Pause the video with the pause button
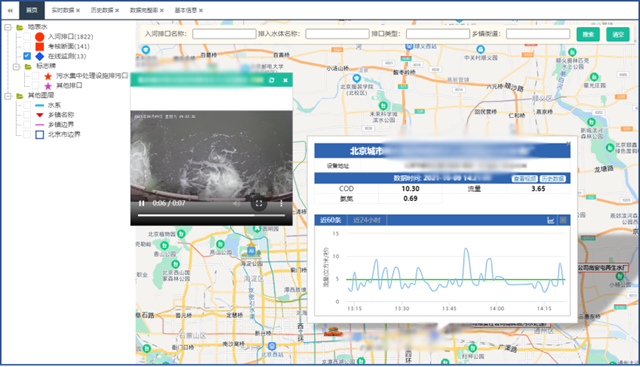640x367 pixels. click(x=142, y=203)
